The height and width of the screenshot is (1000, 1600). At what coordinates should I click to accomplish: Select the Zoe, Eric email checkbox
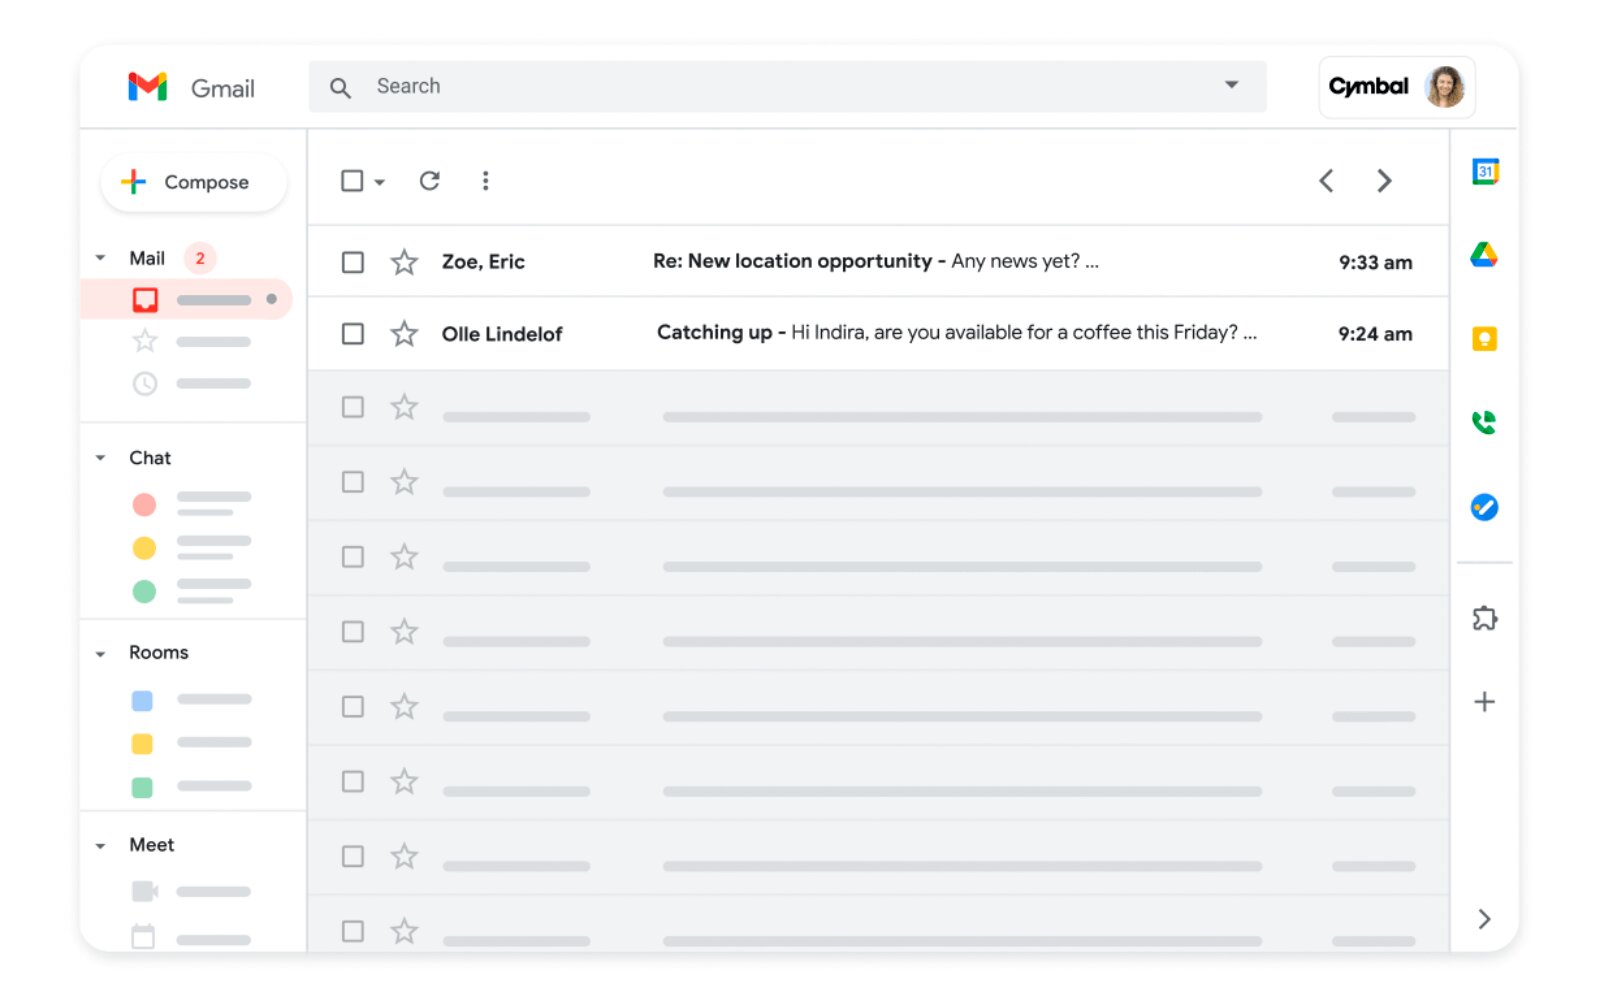(353, 262)
